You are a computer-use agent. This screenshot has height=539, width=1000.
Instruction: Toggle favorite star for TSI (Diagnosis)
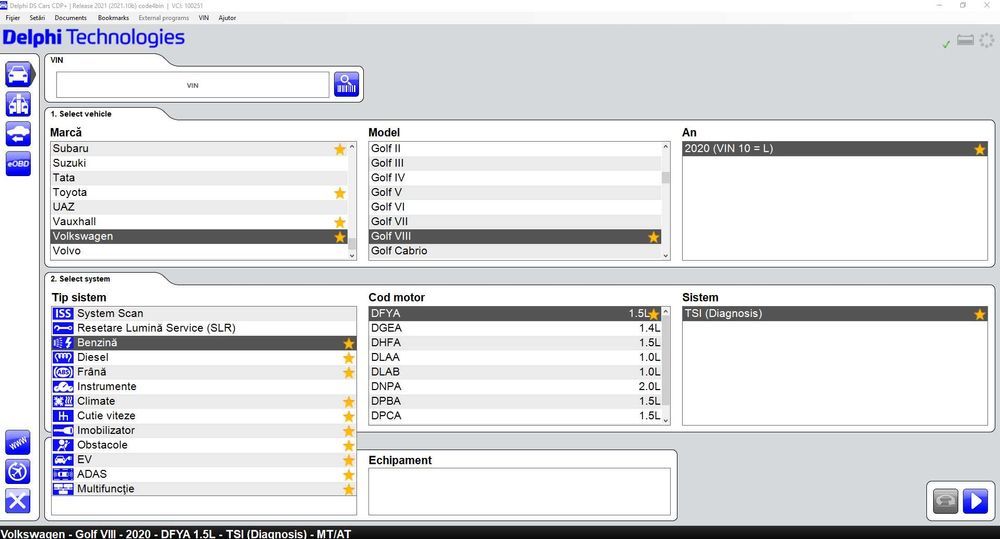click(x=980, y=314)
